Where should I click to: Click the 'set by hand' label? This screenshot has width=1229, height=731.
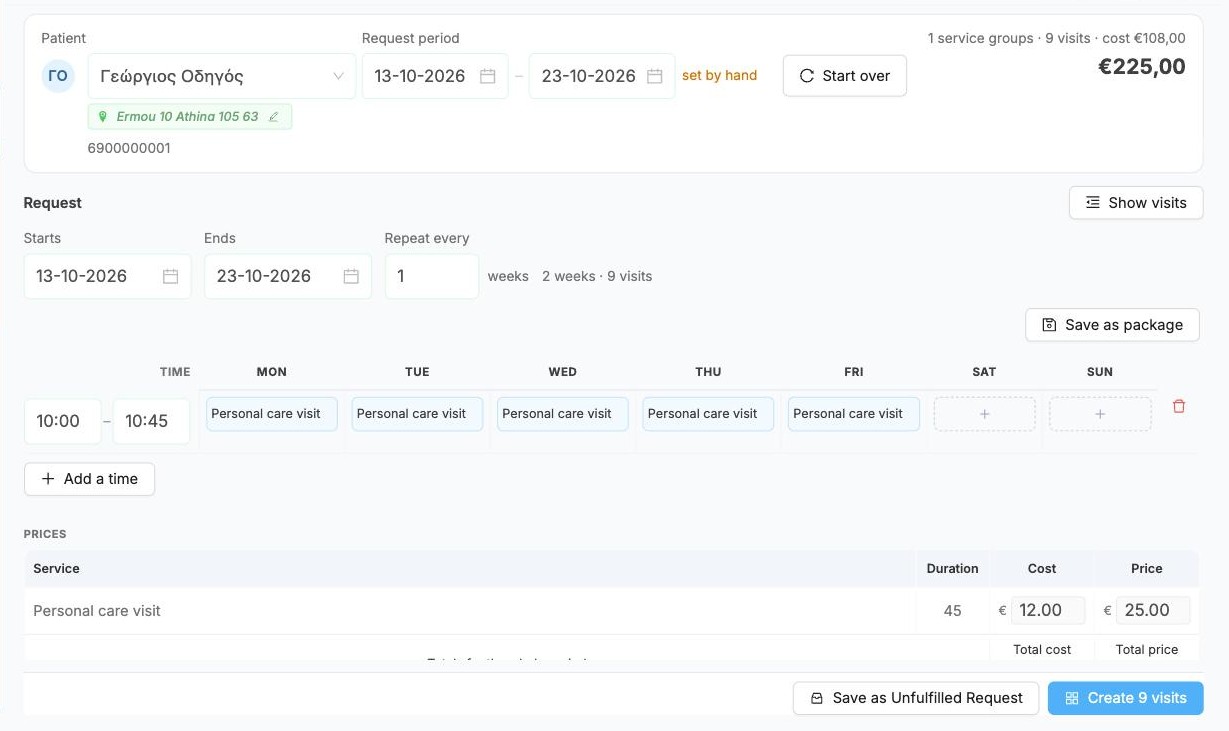[719, 76]
